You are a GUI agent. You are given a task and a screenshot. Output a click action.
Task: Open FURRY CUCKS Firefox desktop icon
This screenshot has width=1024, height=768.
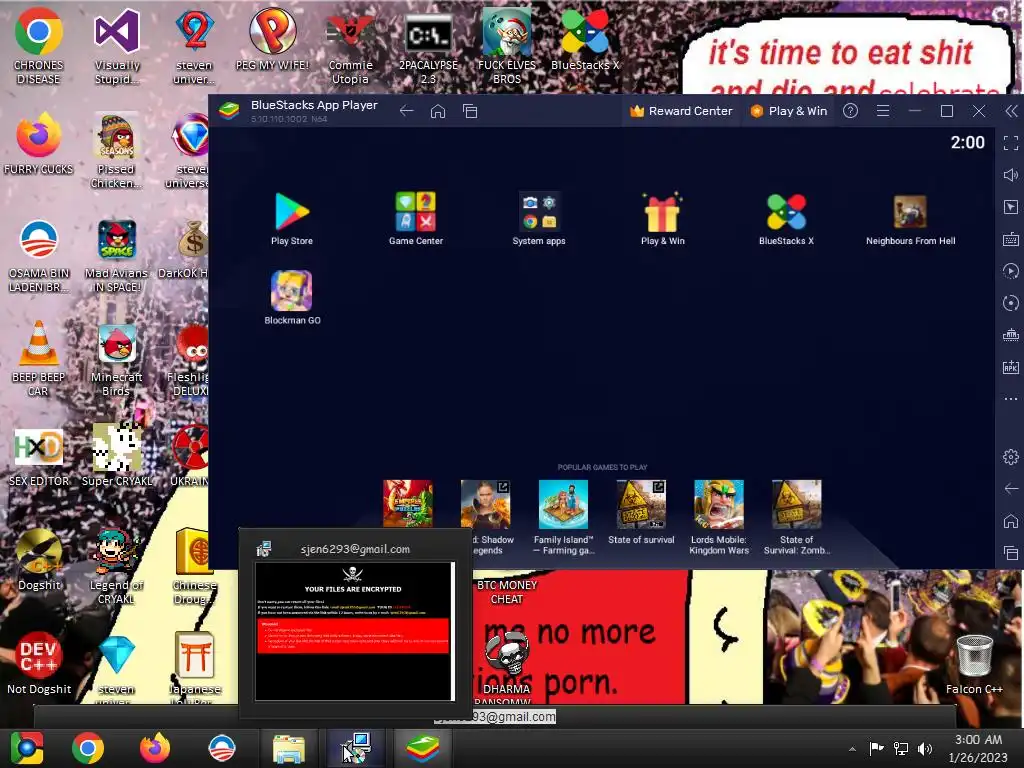point(39,144)
